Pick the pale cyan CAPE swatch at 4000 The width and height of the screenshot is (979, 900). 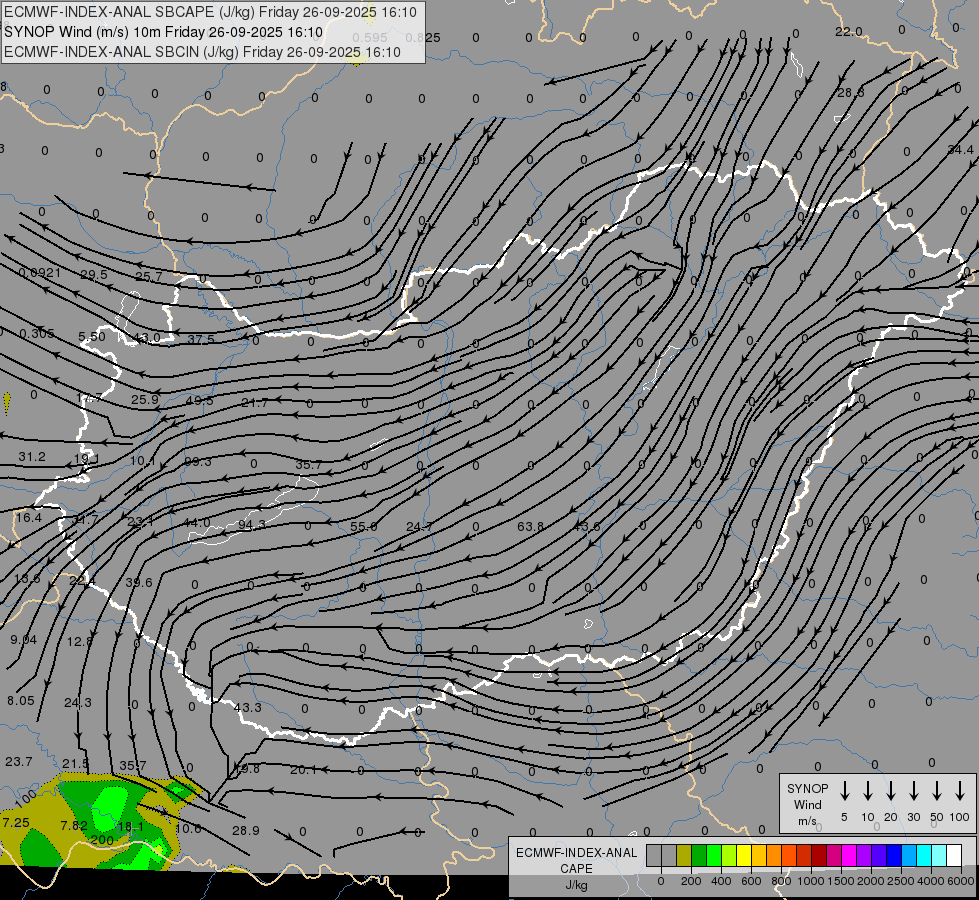[x=938, y=856]
